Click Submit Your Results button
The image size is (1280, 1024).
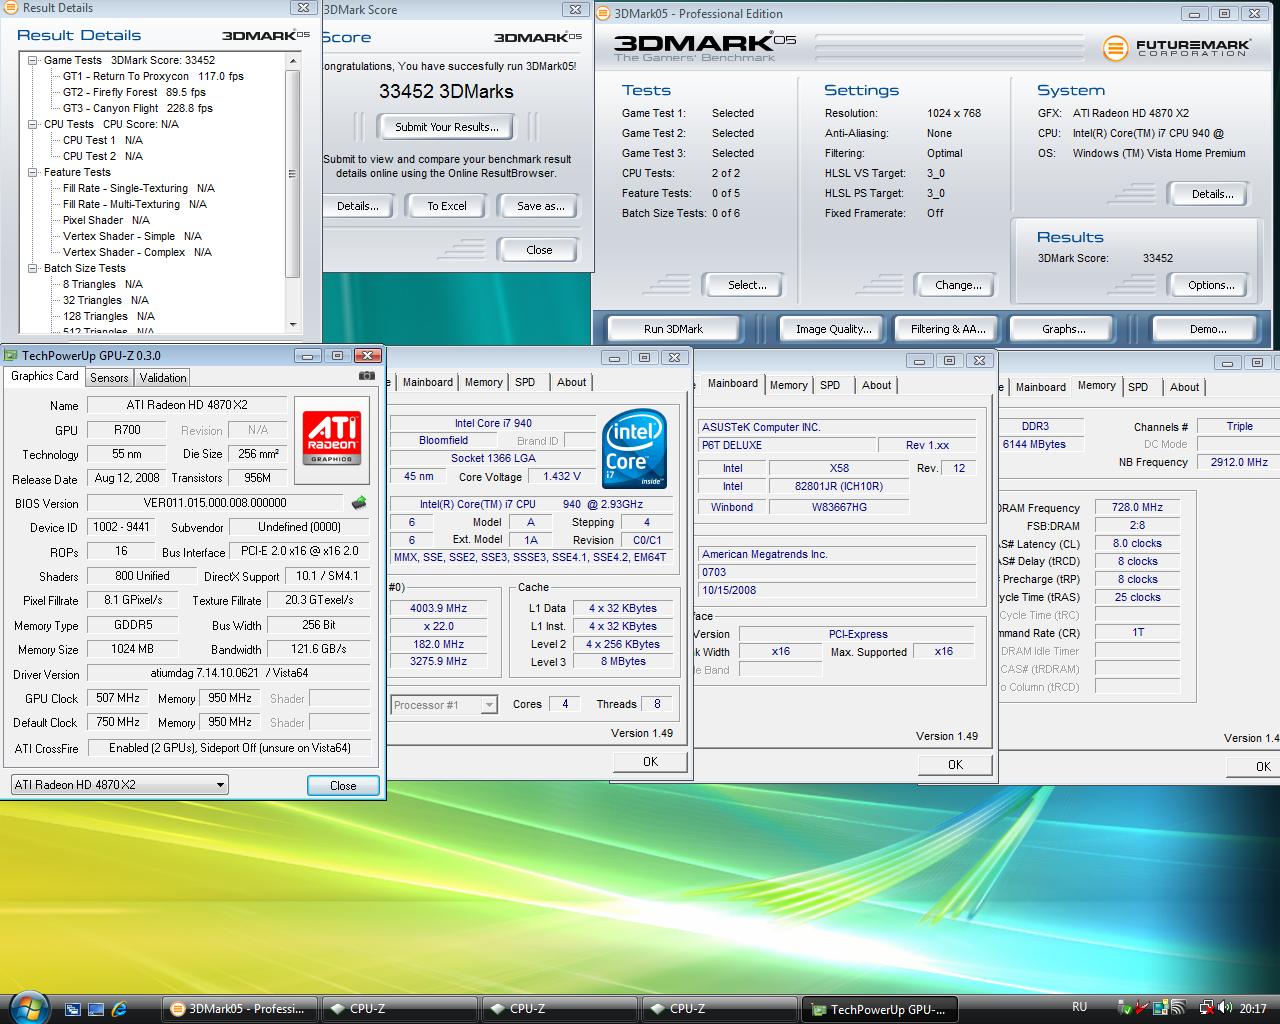446,127
